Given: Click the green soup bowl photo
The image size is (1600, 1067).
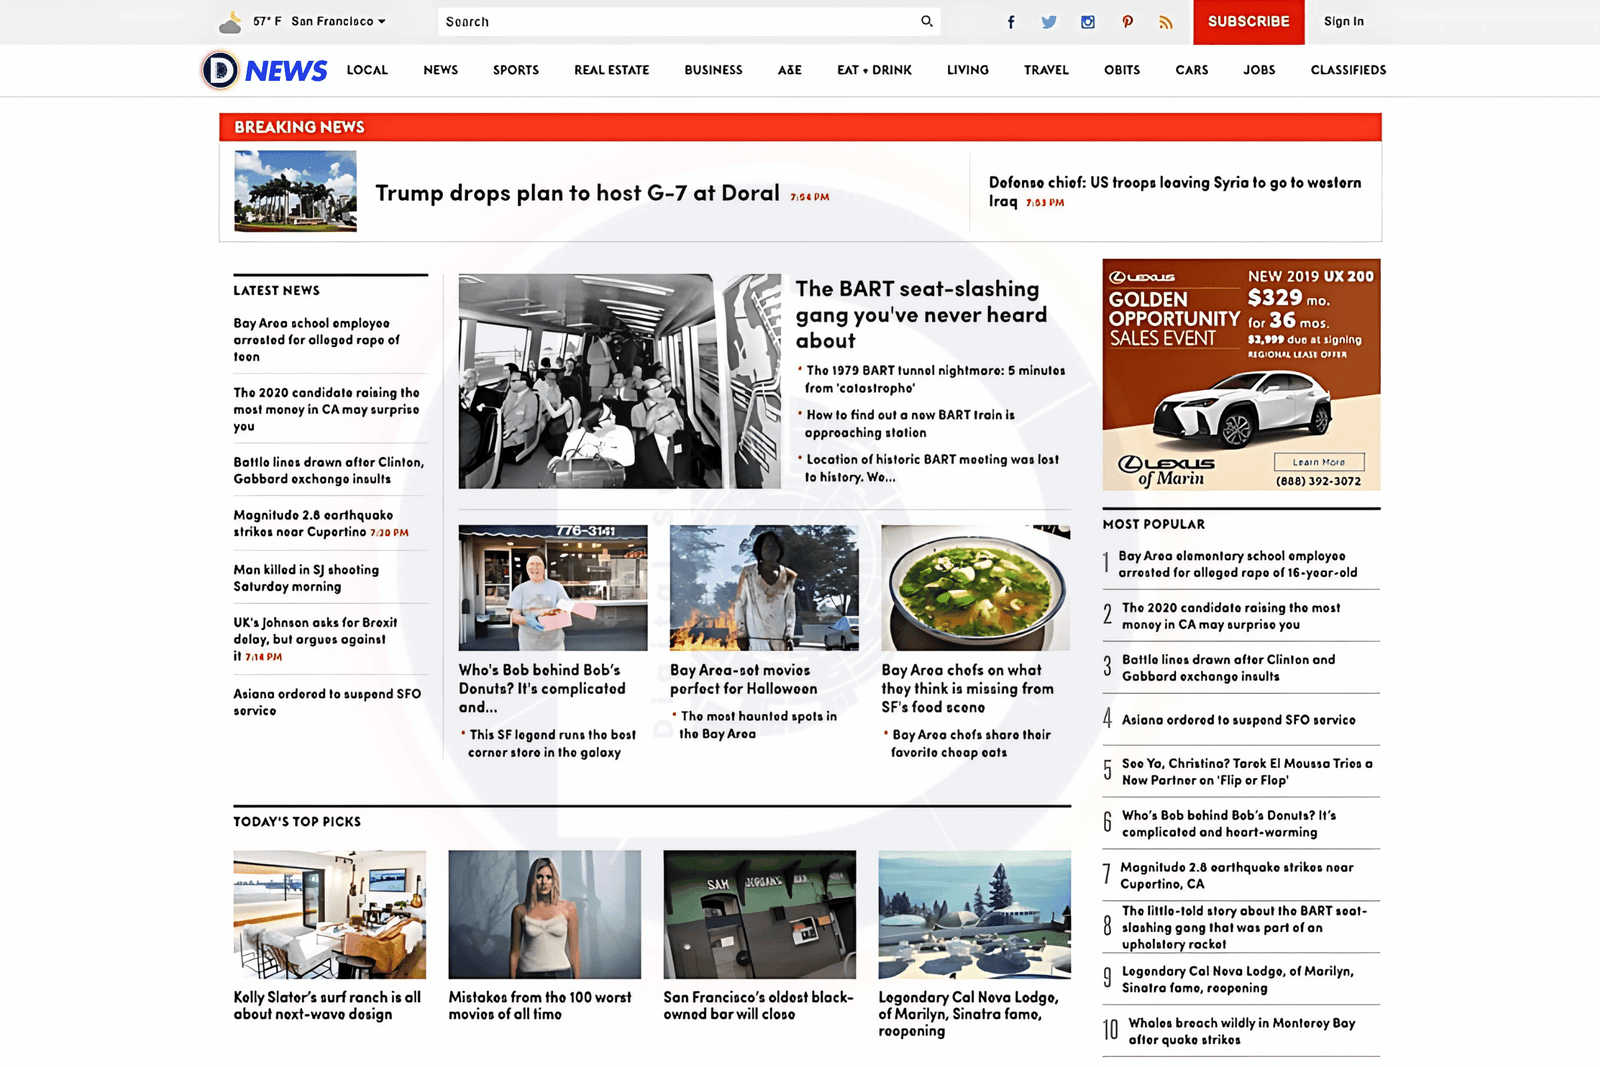Looking at the screenshot, I should tap(975, 588).
